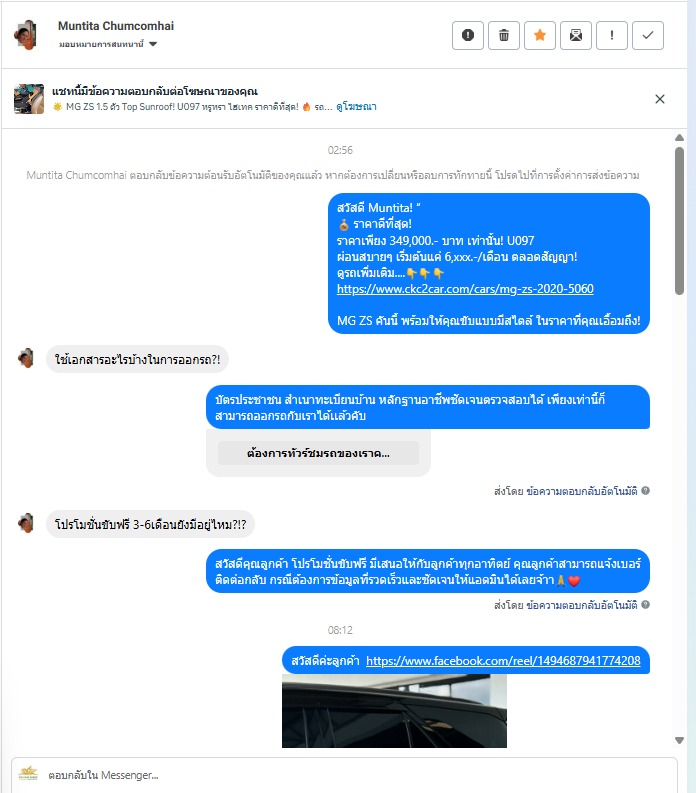The height and width of the screenshot is (793, 696).
Task: Mark conversation as unread envelope icon
Action: (576, 35)
